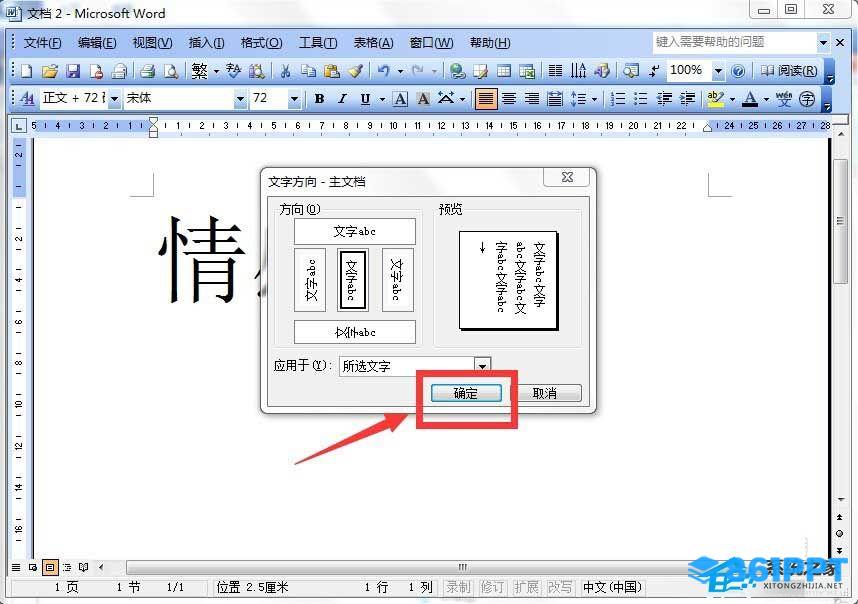Toggle Distributed alignment button
858x604 pixels.
pos(555,99)
